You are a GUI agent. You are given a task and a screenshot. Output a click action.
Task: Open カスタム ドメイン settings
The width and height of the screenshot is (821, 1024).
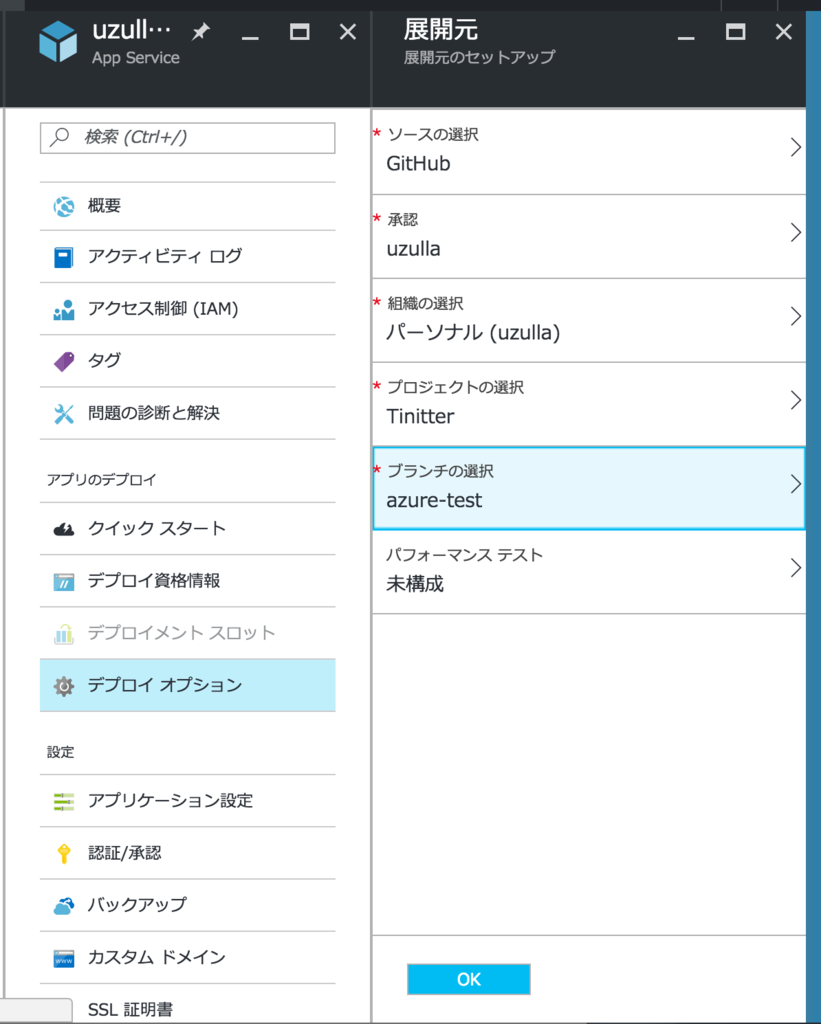click(187, 958)
